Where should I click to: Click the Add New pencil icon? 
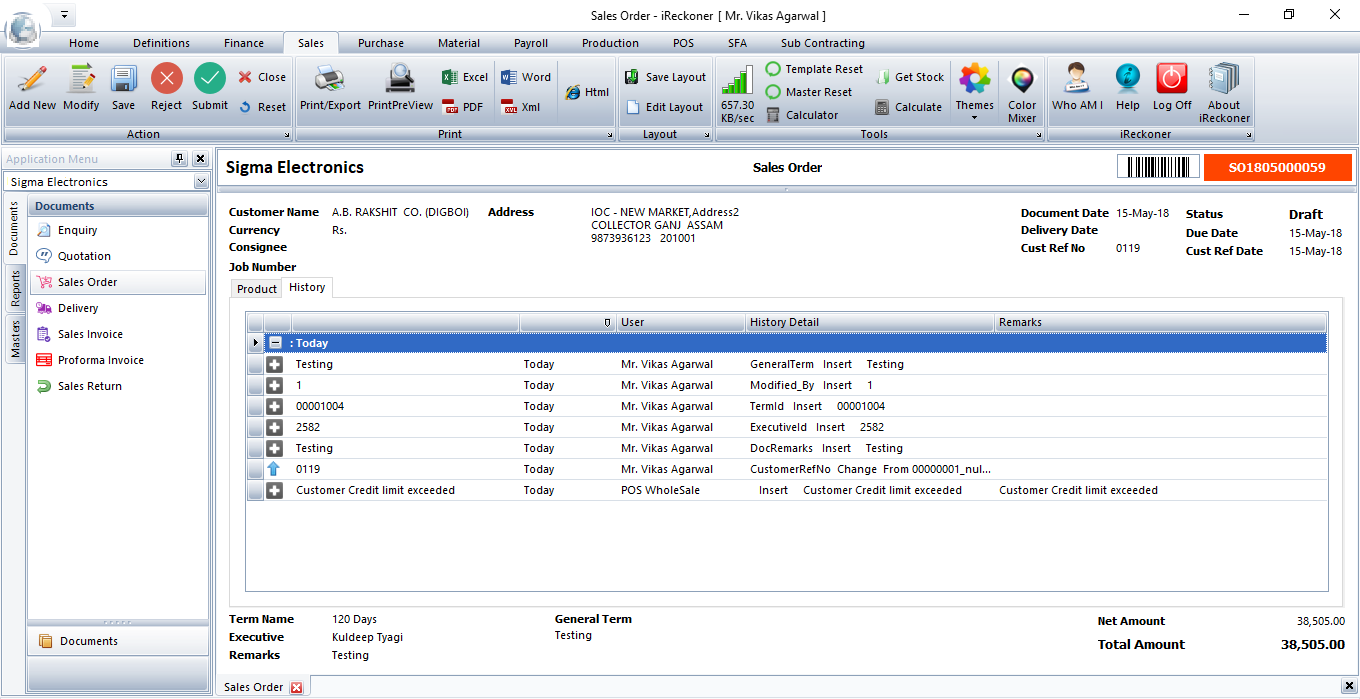click(32, 80)
